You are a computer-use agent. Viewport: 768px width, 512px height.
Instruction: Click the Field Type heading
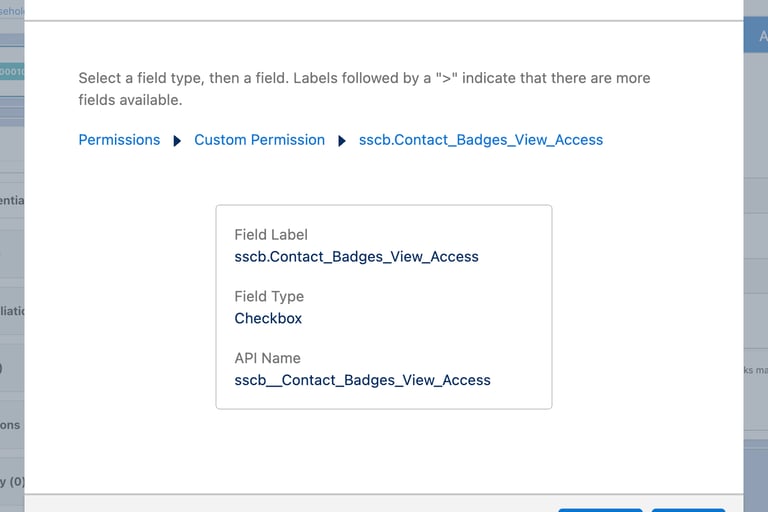(x=269, y=296)
